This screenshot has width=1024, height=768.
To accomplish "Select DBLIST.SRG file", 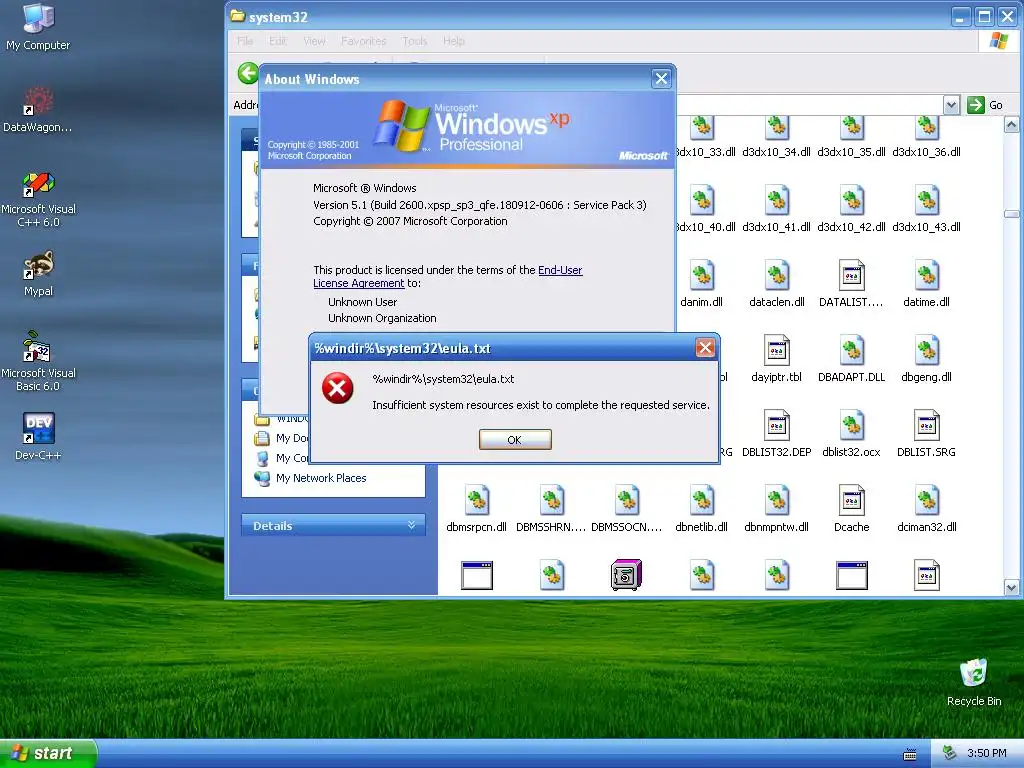I will [926, 434].
